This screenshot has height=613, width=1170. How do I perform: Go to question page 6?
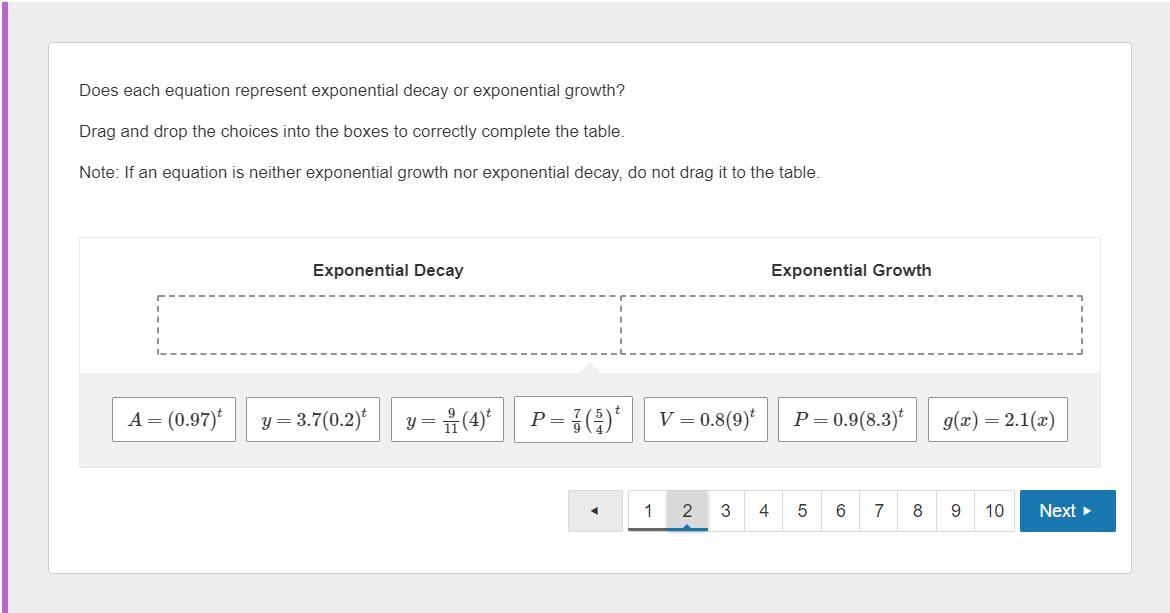[x=840, y=511]
